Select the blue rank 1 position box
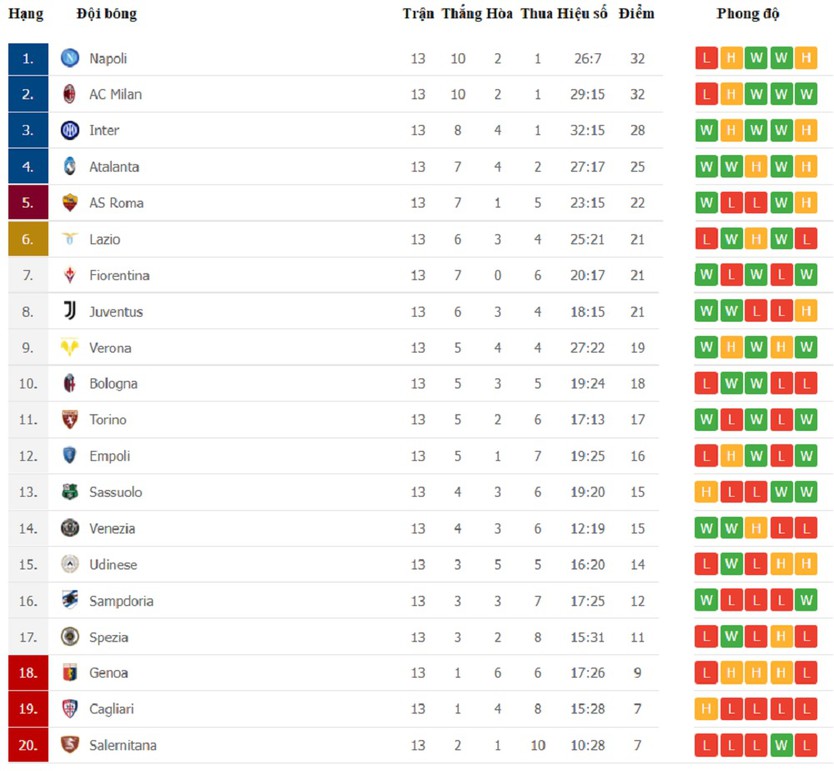Image resolution: width=834 pixels, height=771 pixels. coord(28,58)
